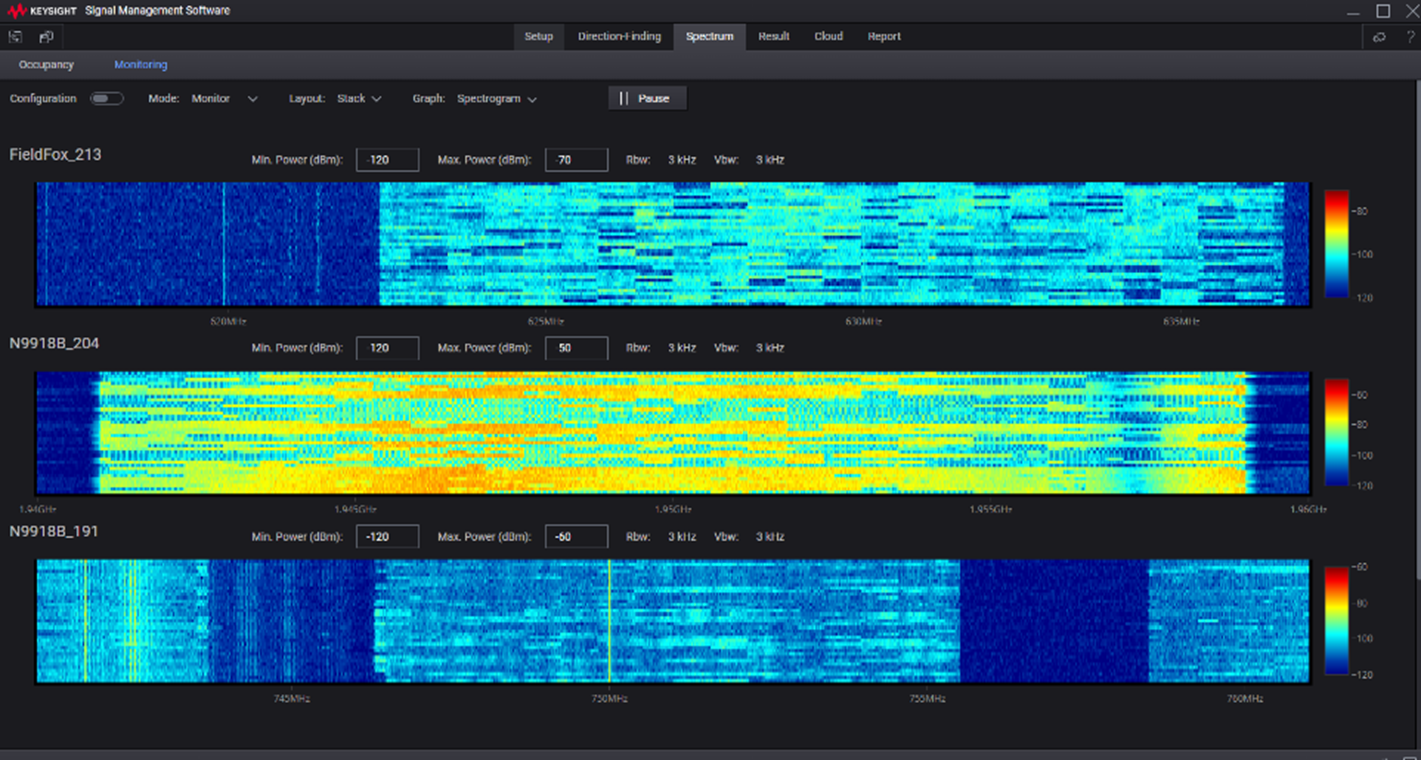This screenshot has width=1421, height=760.
Task: Click the vertical scrollbar on the right edge
Action: [x=1417, y=330]
